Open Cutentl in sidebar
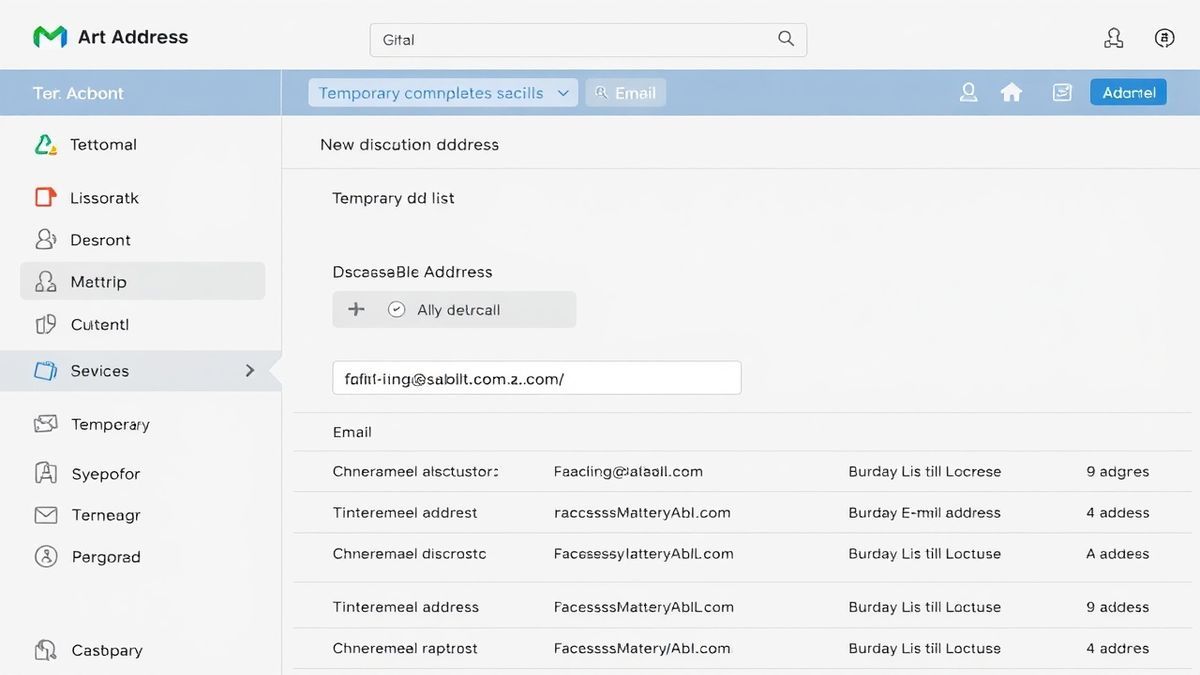 tap(99, 325)
